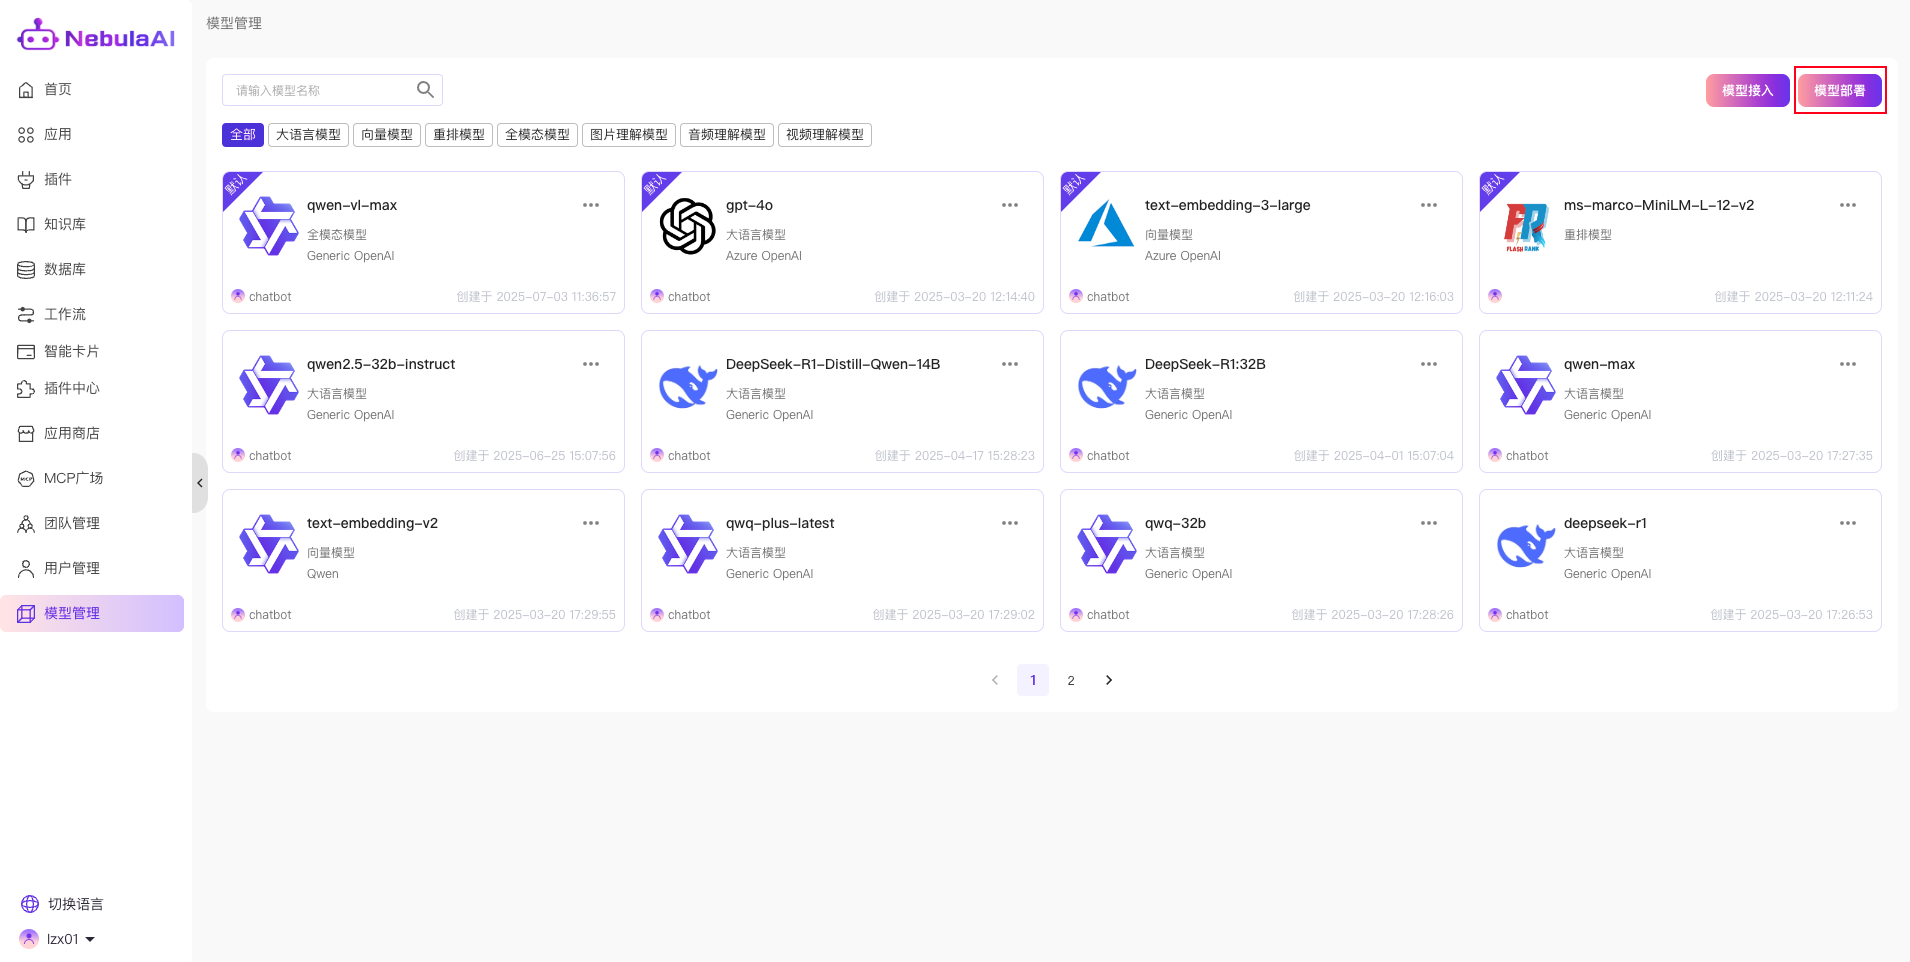
Task: Click the 模型管理 breadcrumb title
Action: 234,23
